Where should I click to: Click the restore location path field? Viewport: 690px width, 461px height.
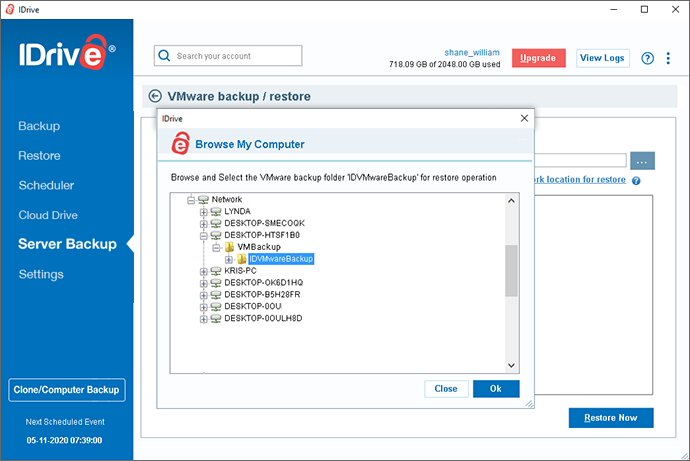coord(580,161)
